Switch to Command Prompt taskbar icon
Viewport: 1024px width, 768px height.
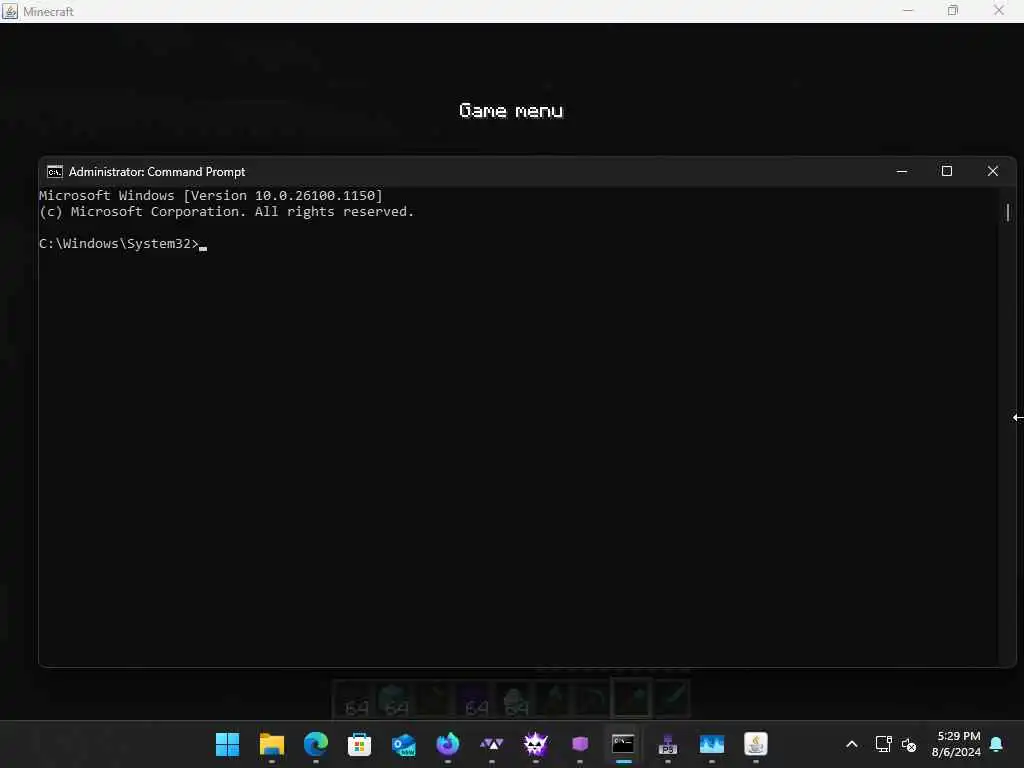[624, 744]
